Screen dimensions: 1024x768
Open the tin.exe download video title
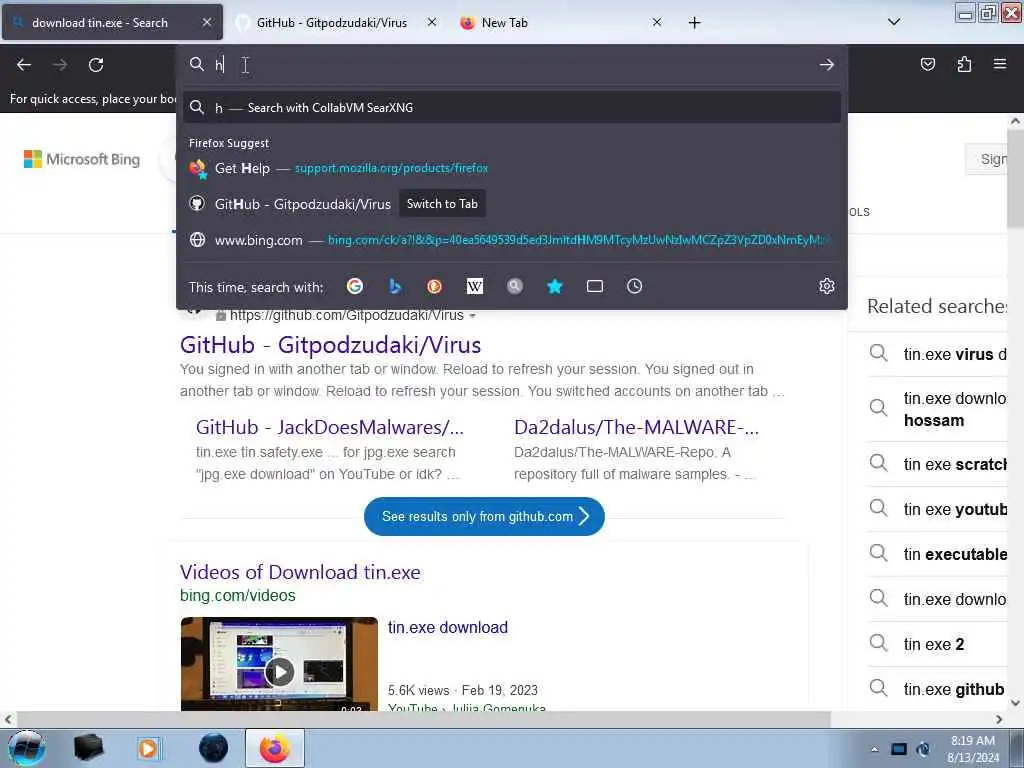[x=447, y=628]
